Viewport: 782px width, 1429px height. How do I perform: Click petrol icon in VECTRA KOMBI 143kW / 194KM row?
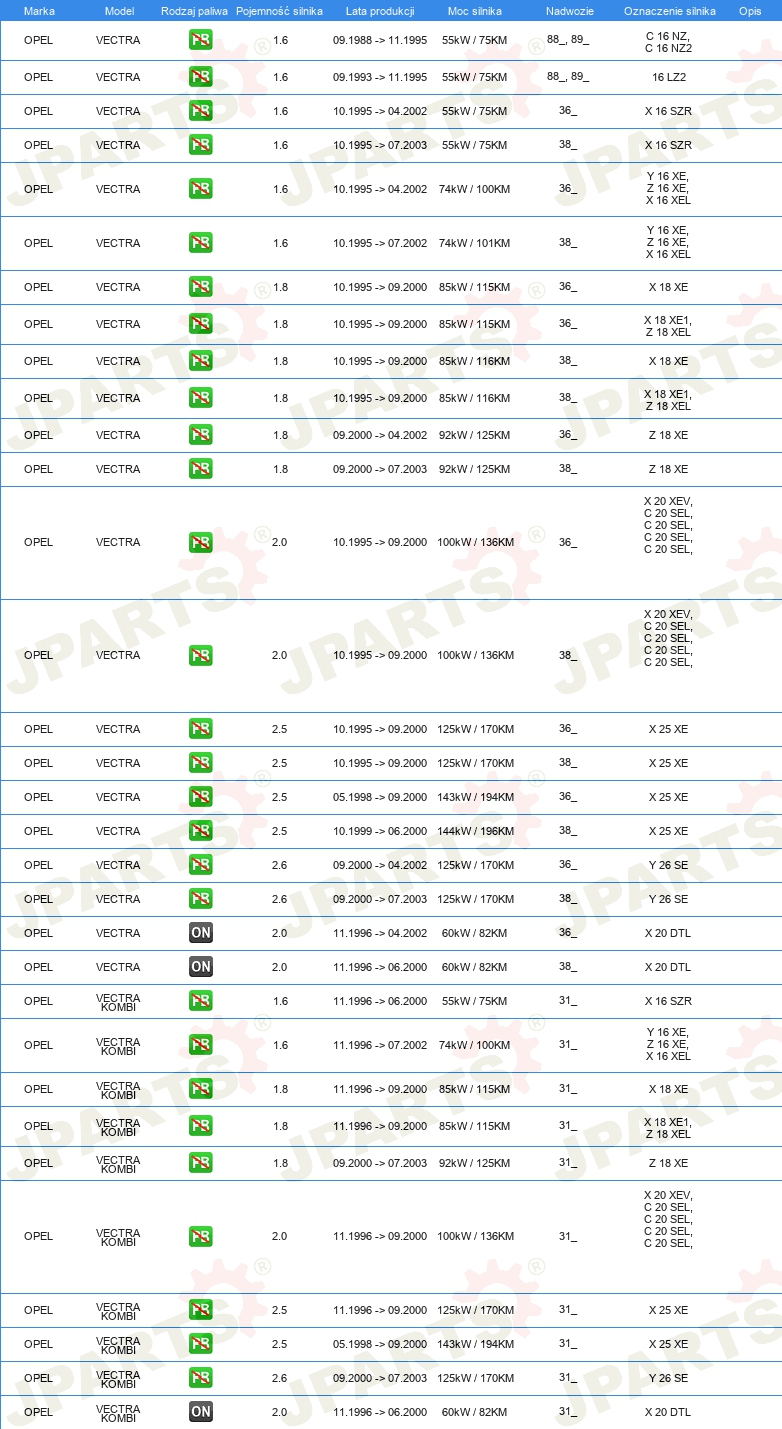pos(201,1344)
